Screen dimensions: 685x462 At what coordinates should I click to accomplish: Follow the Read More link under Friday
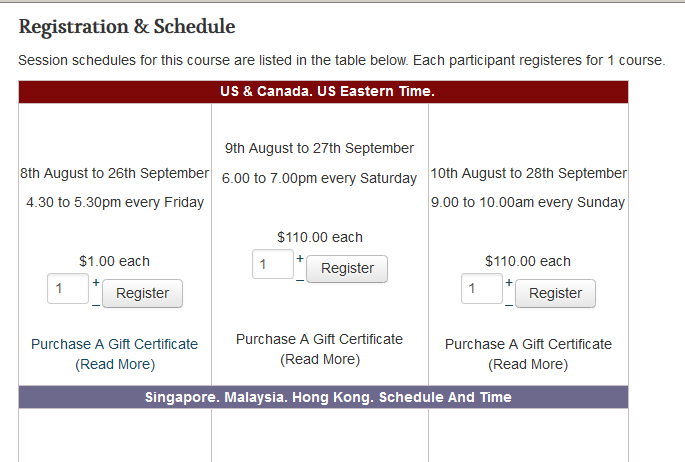point(115,364)
